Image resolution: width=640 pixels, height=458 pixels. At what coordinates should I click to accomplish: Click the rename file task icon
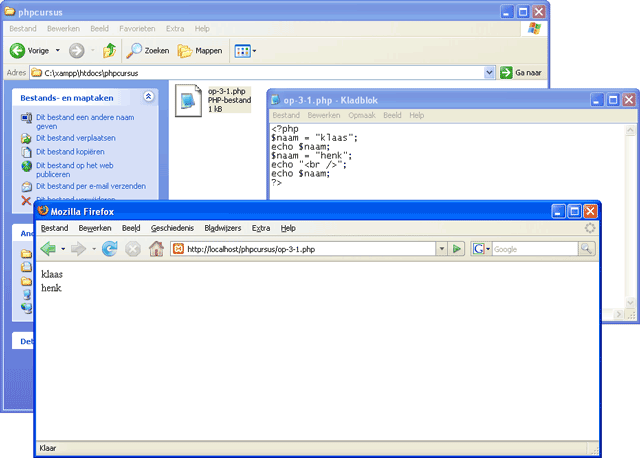[x=26, y=118]
